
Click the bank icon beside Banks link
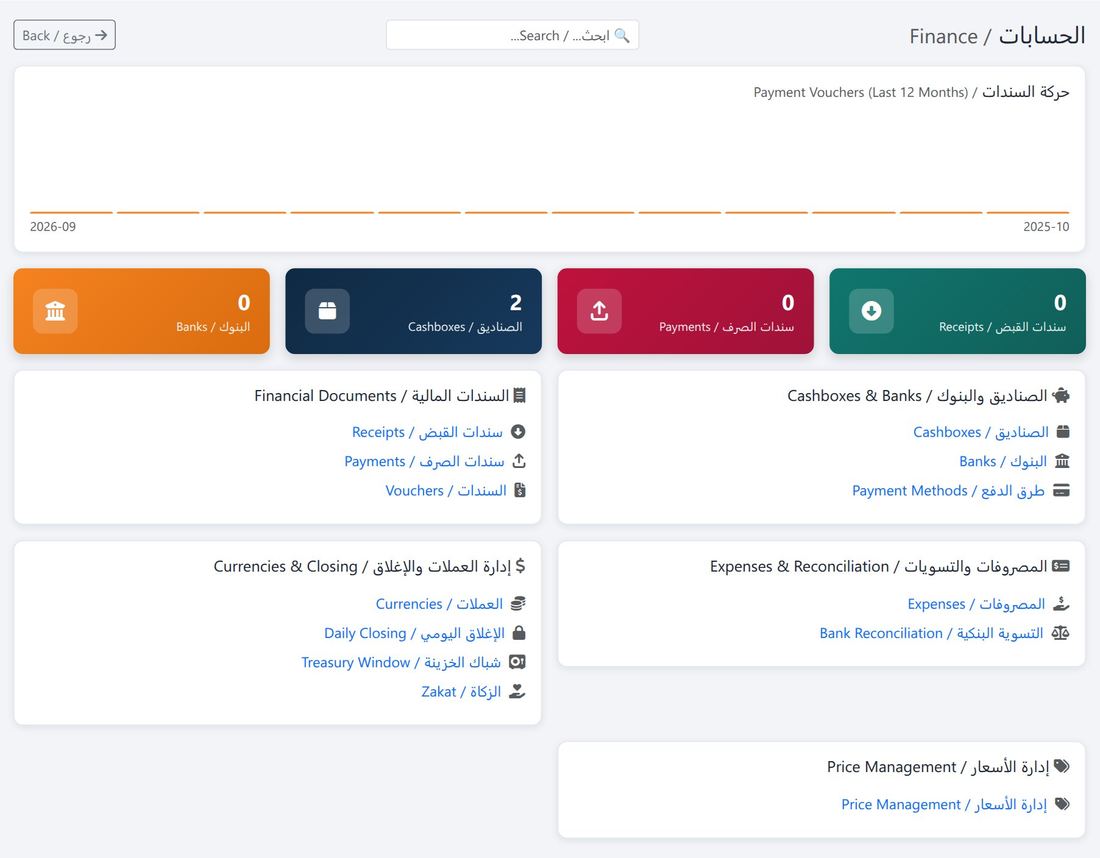[1062, 461]
